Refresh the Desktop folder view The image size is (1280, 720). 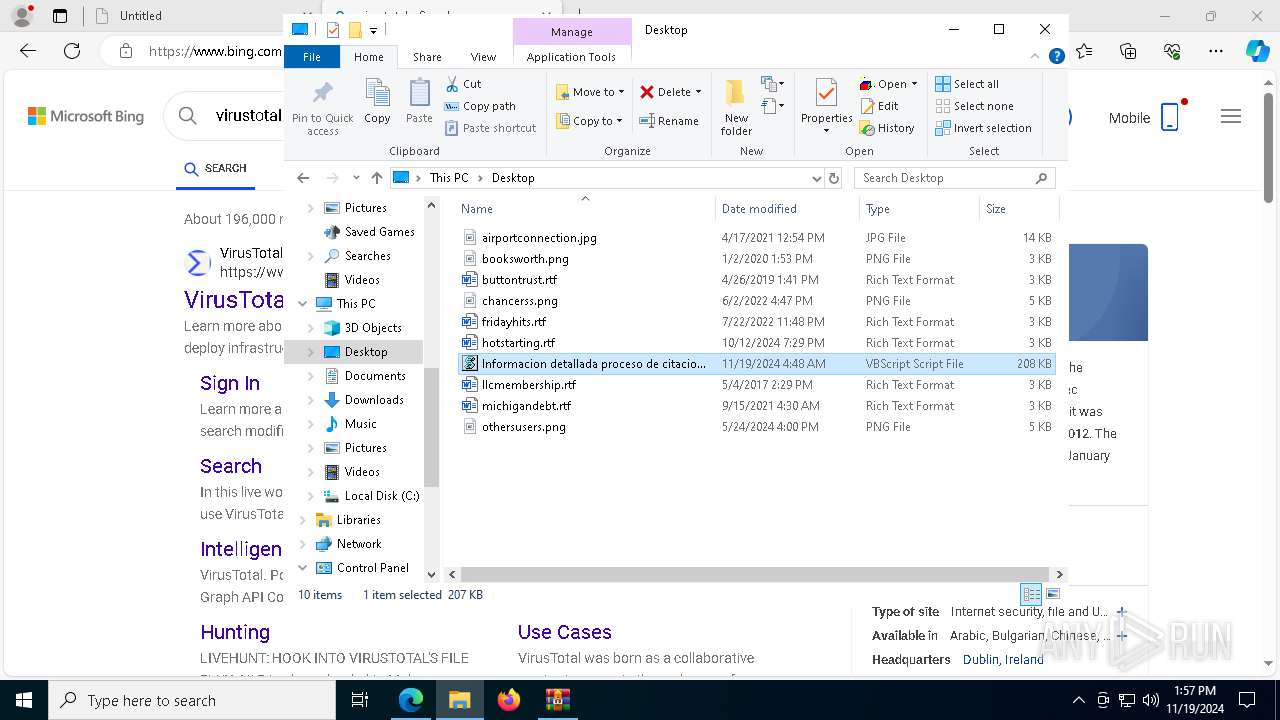(x=834, y=178)
